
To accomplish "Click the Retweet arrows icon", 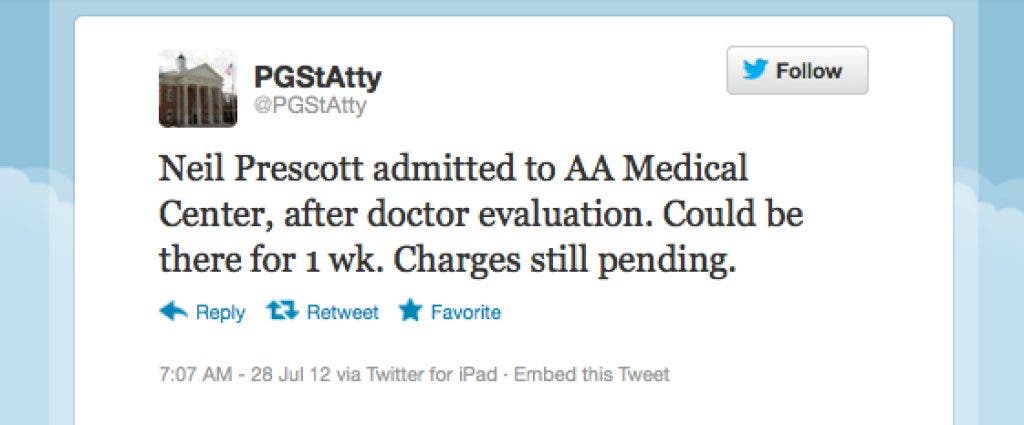I will [283, 312].
